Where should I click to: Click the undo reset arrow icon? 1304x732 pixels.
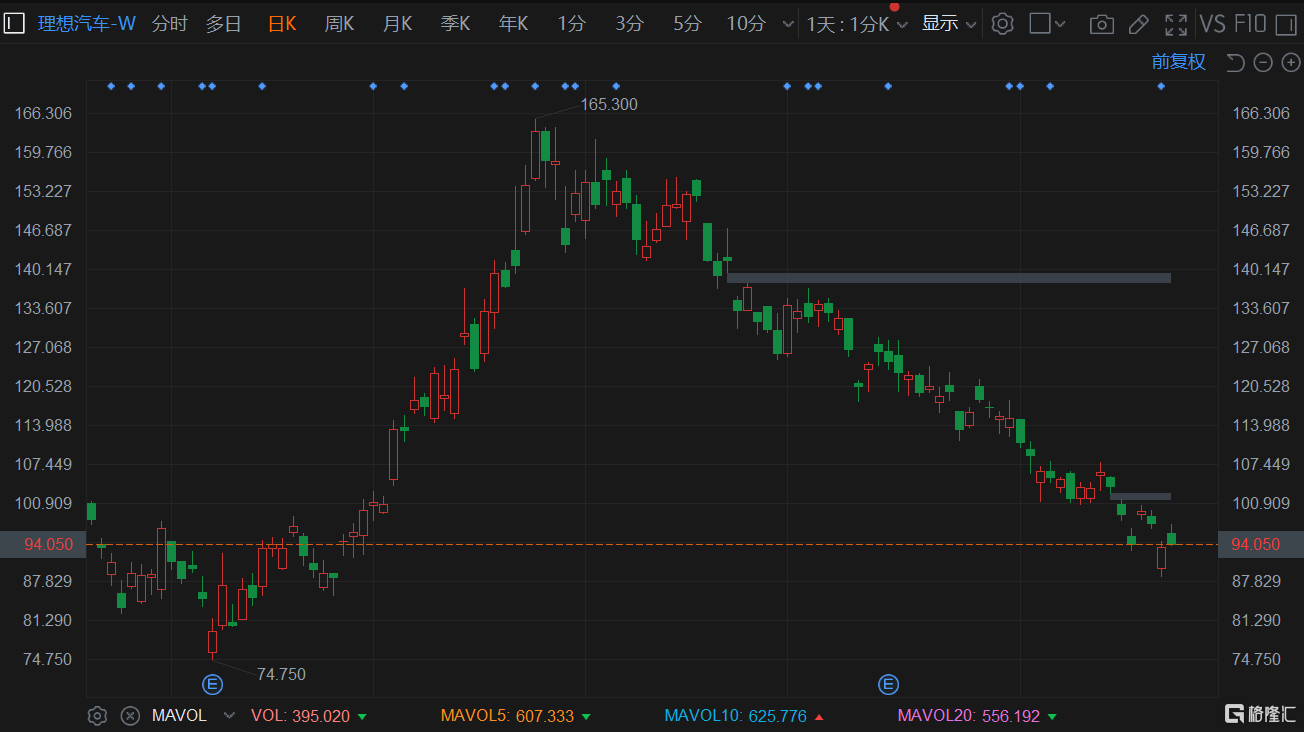(1236, 63)
